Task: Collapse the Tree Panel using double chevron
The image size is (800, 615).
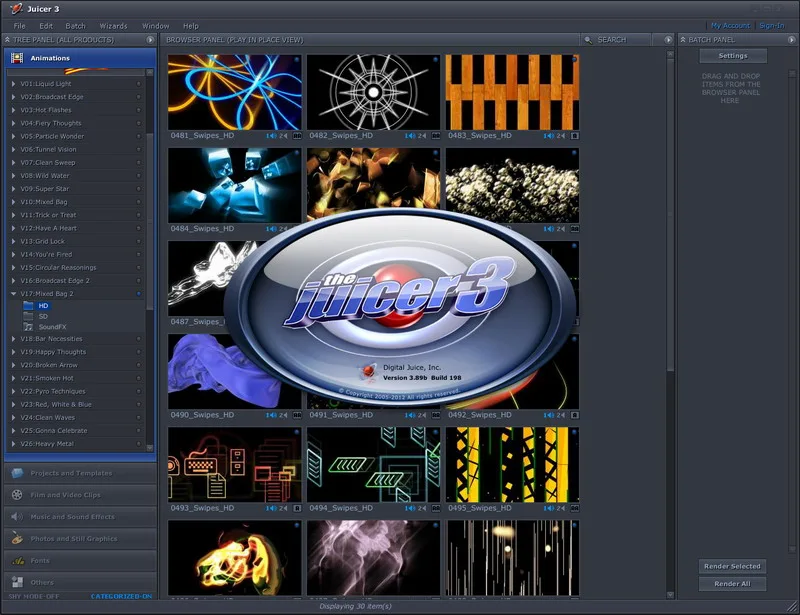Action: coord(7,40)
